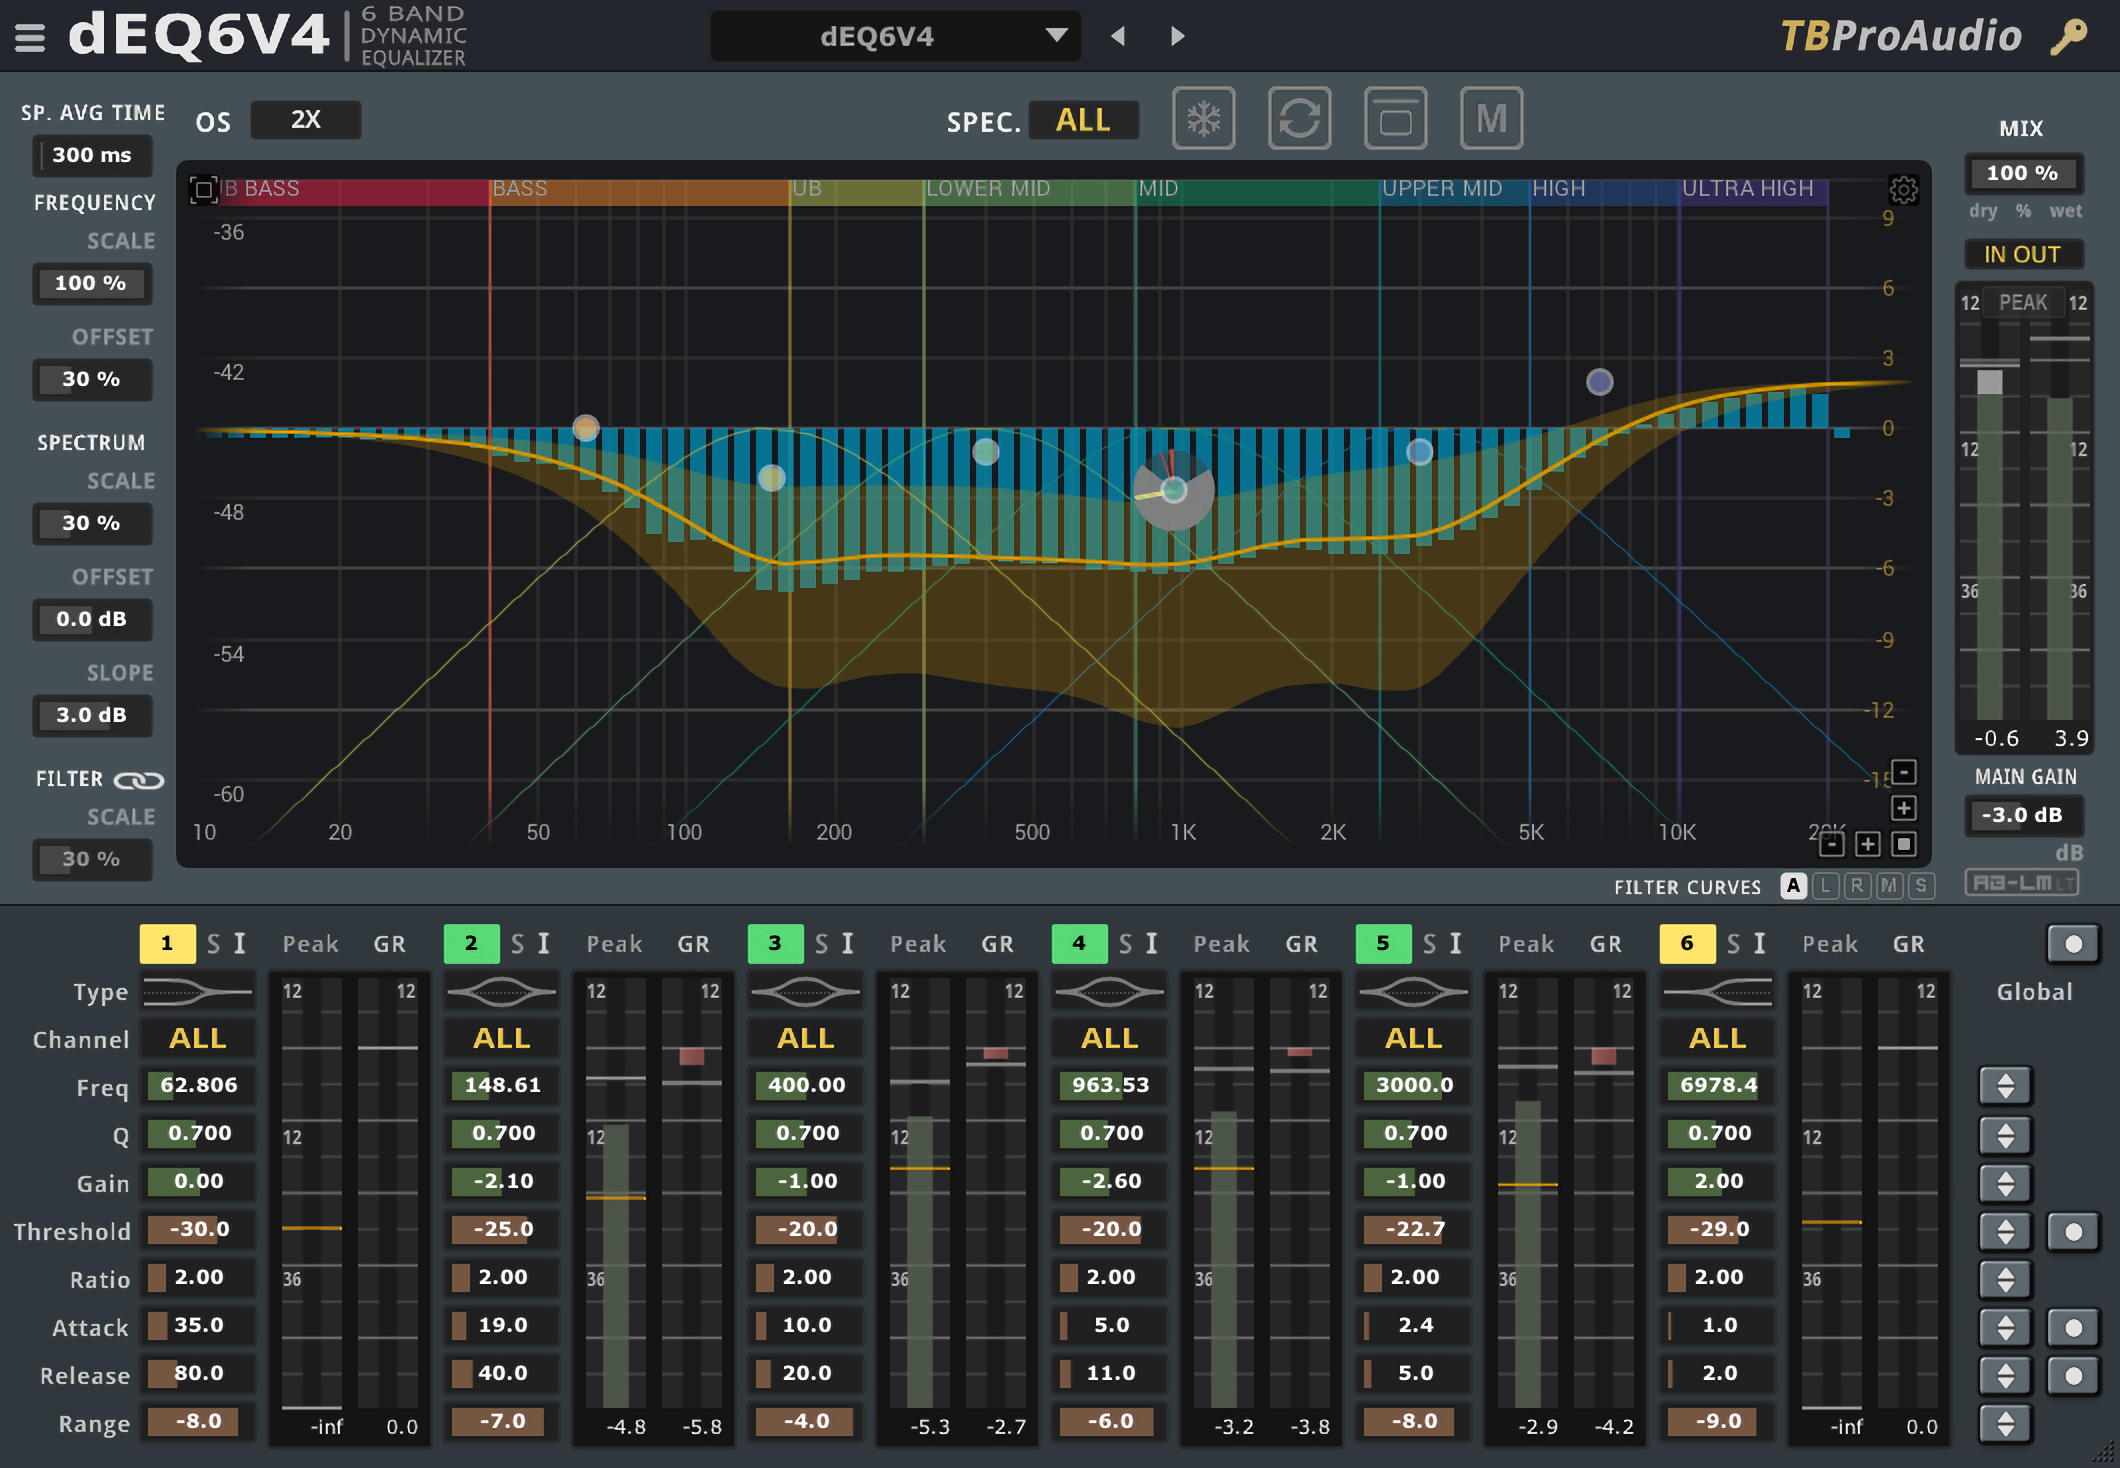Toggle band 1 on/off
The height and width of the screenshot is (1468, 2120).
click(x=167, y=943)
